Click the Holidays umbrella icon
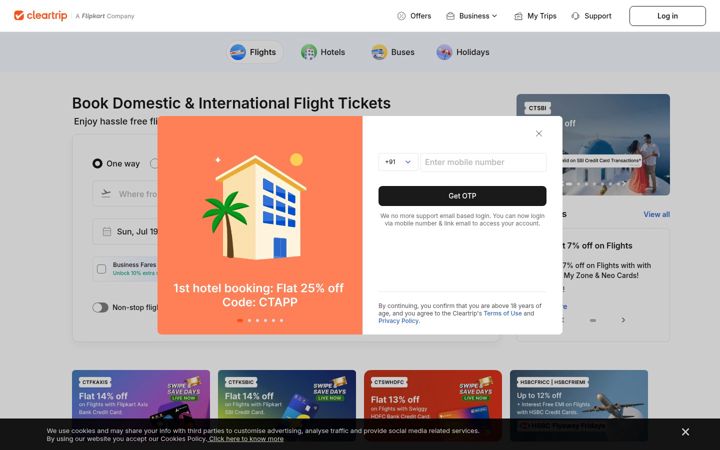 [444, 52]
